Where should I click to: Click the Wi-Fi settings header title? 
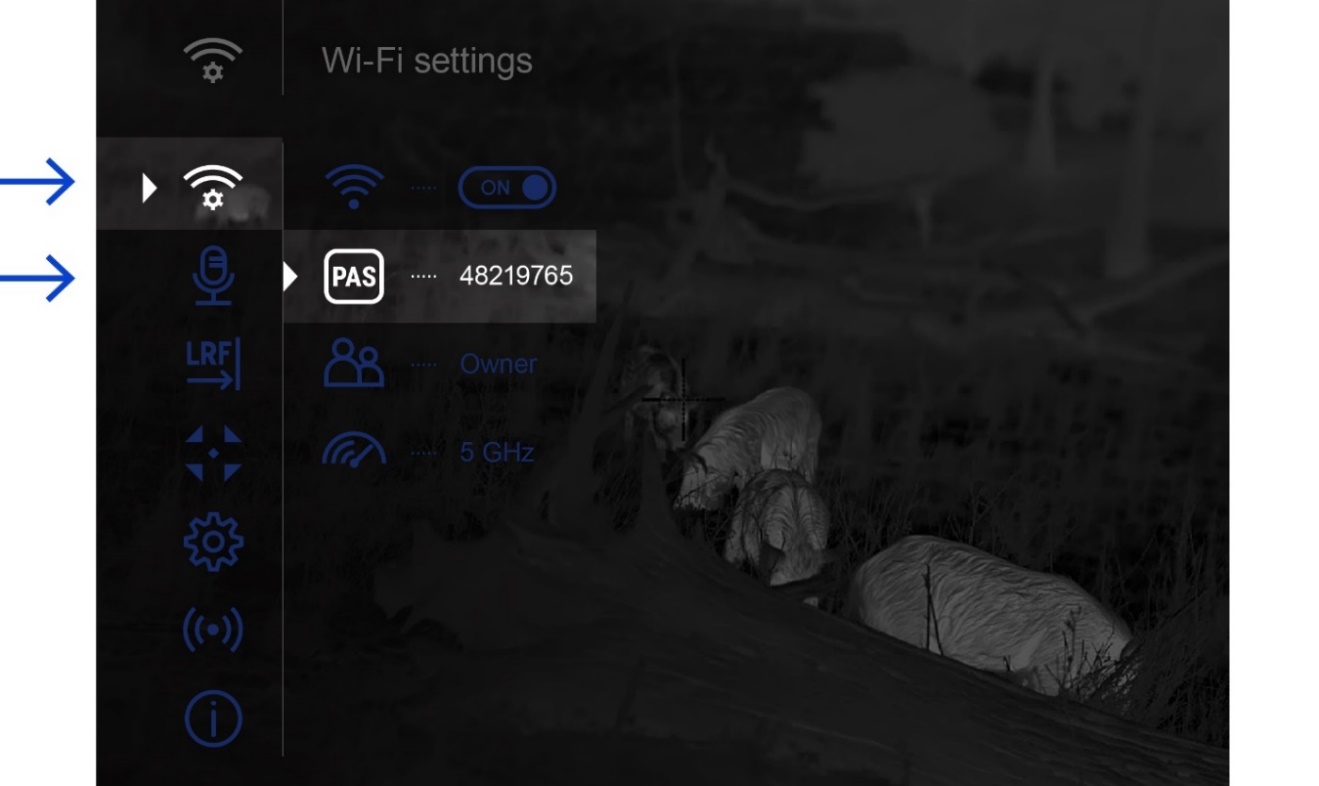coord(427,60)
